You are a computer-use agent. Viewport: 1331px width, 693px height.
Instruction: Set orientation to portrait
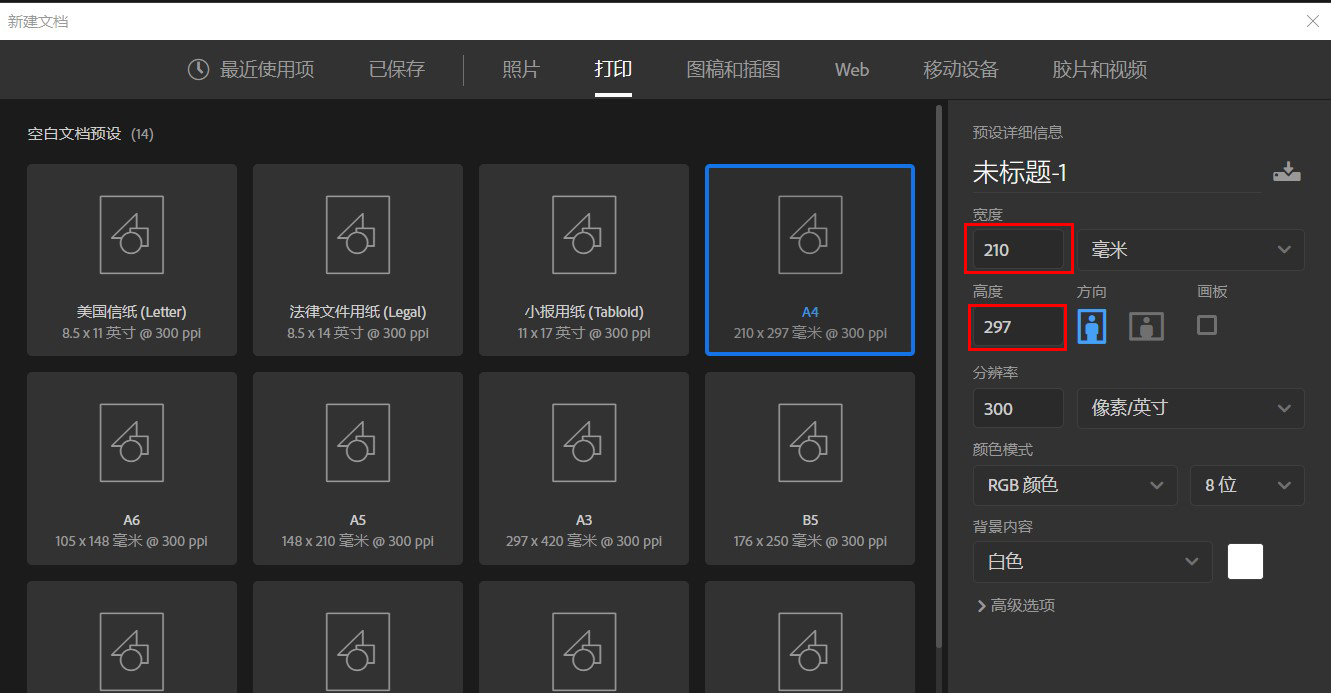(x=1091, y=325)
